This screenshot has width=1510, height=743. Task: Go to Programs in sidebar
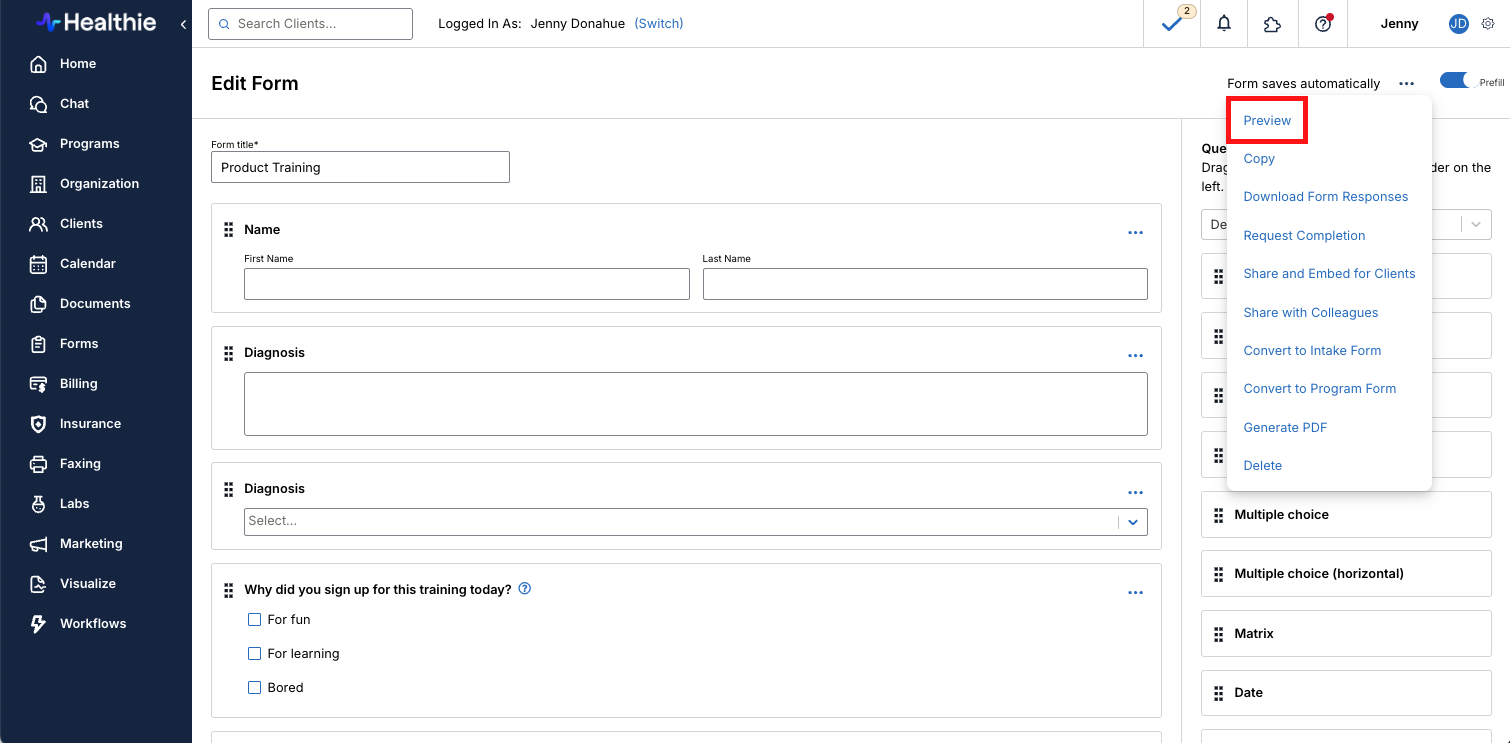click(75, 144)
